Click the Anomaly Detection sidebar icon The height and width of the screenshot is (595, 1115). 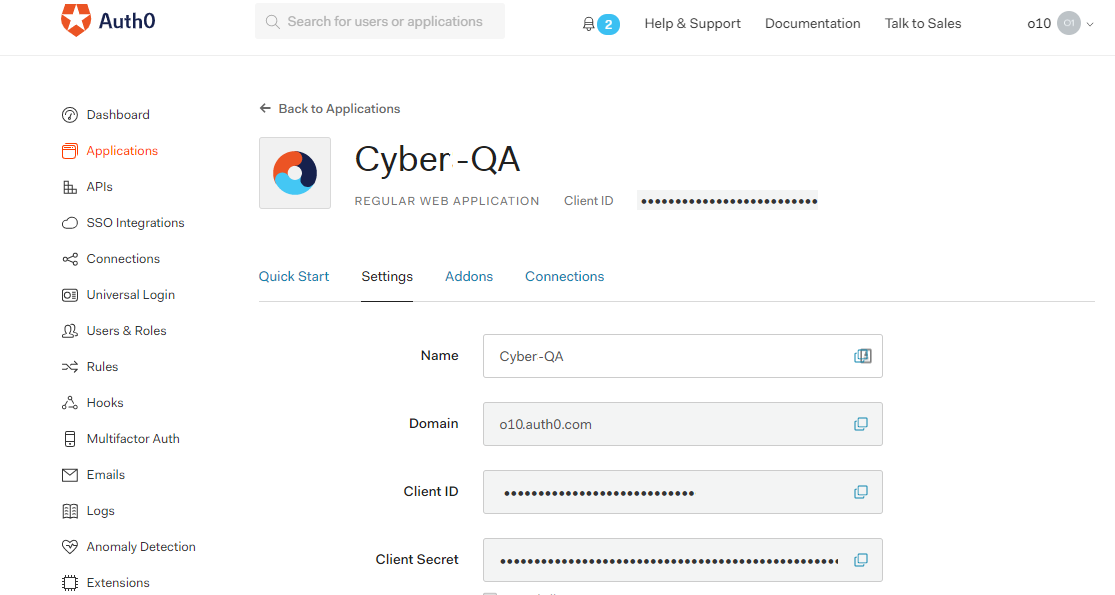point(70,546)
